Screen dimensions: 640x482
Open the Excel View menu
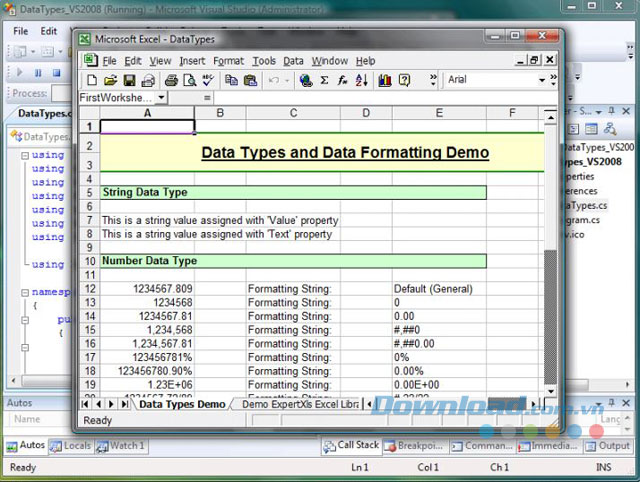160,61
